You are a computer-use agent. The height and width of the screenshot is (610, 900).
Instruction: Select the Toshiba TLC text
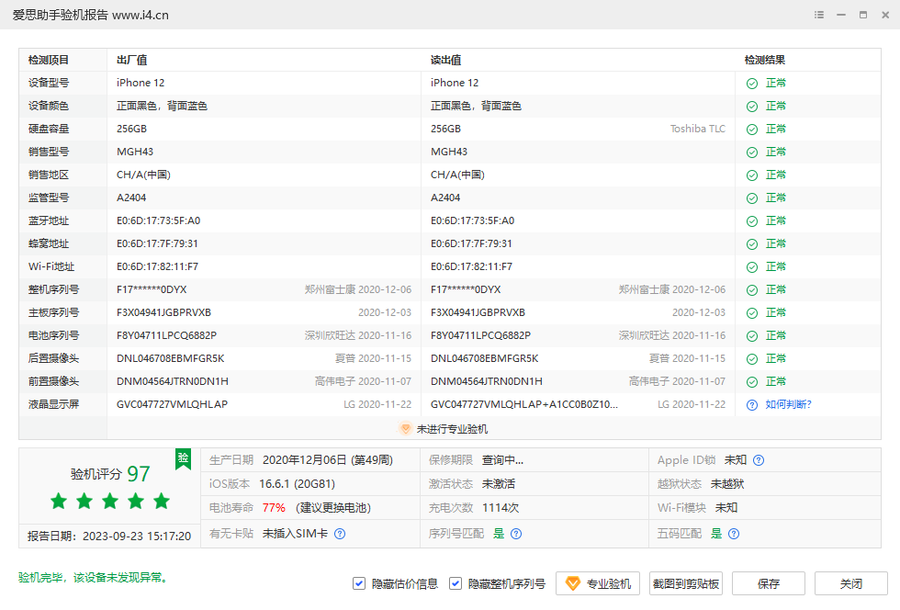(697, 129)
